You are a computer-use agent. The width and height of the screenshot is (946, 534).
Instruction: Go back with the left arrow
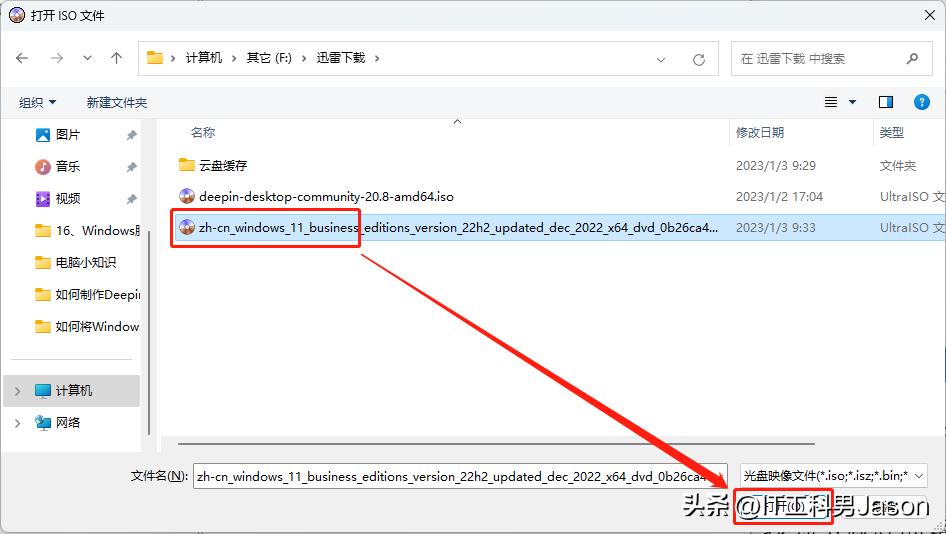click(x=22, y=58)
